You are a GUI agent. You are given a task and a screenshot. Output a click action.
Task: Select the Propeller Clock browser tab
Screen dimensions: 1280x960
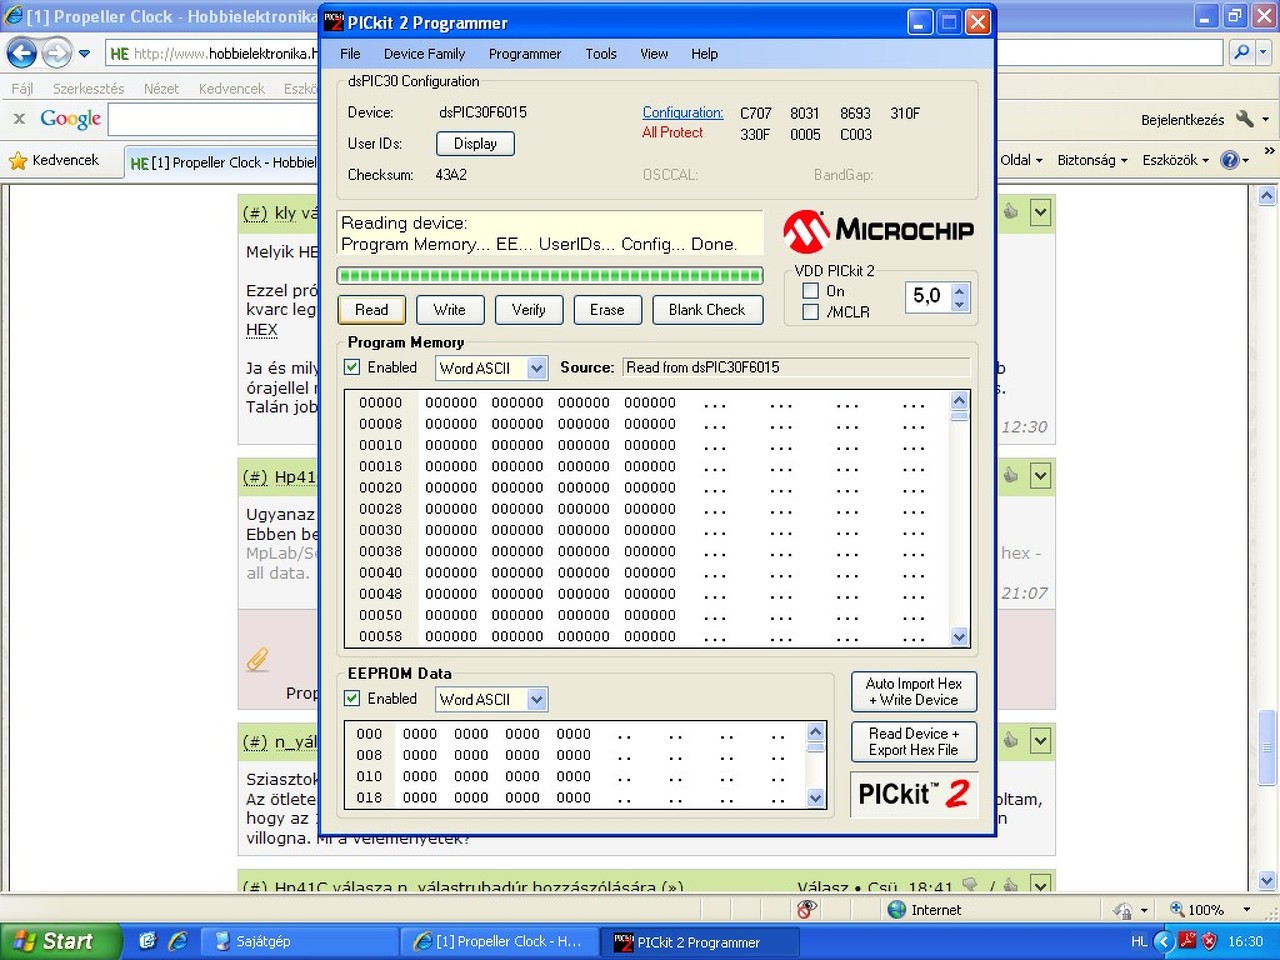(x=222, y=162)
